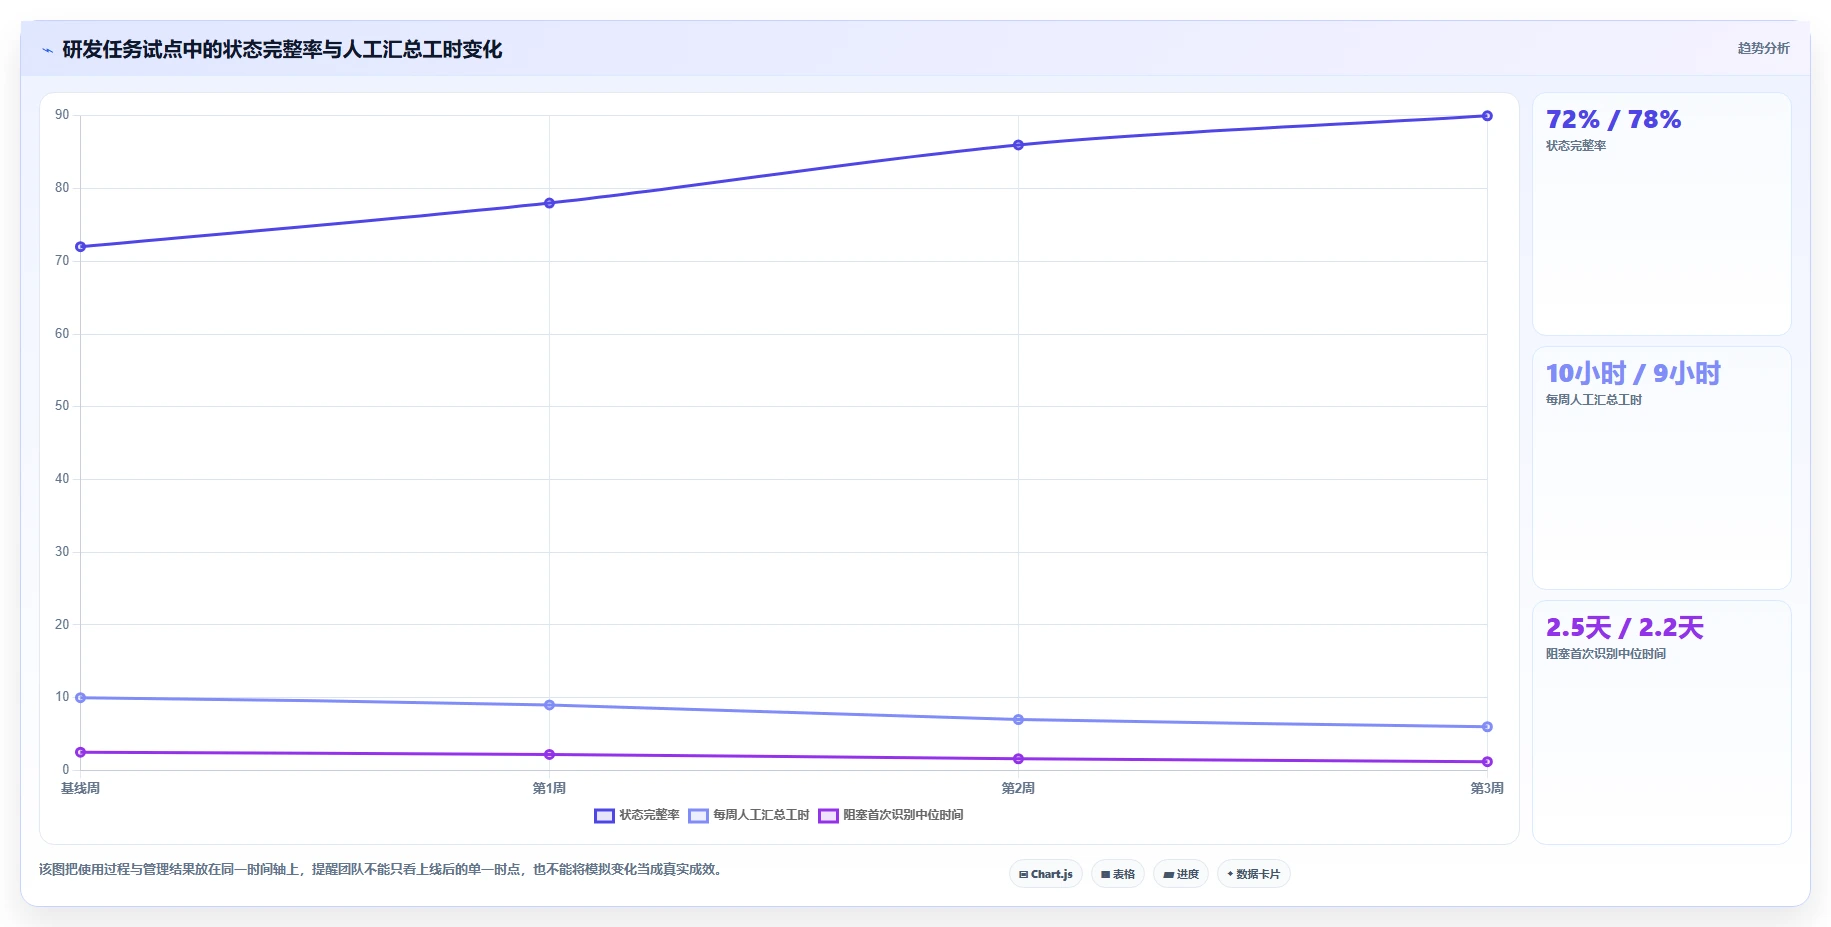Viewport: 1831px width, 927px height.
Task: Click the 20 y-axis tick label
Action: (62, 625)
